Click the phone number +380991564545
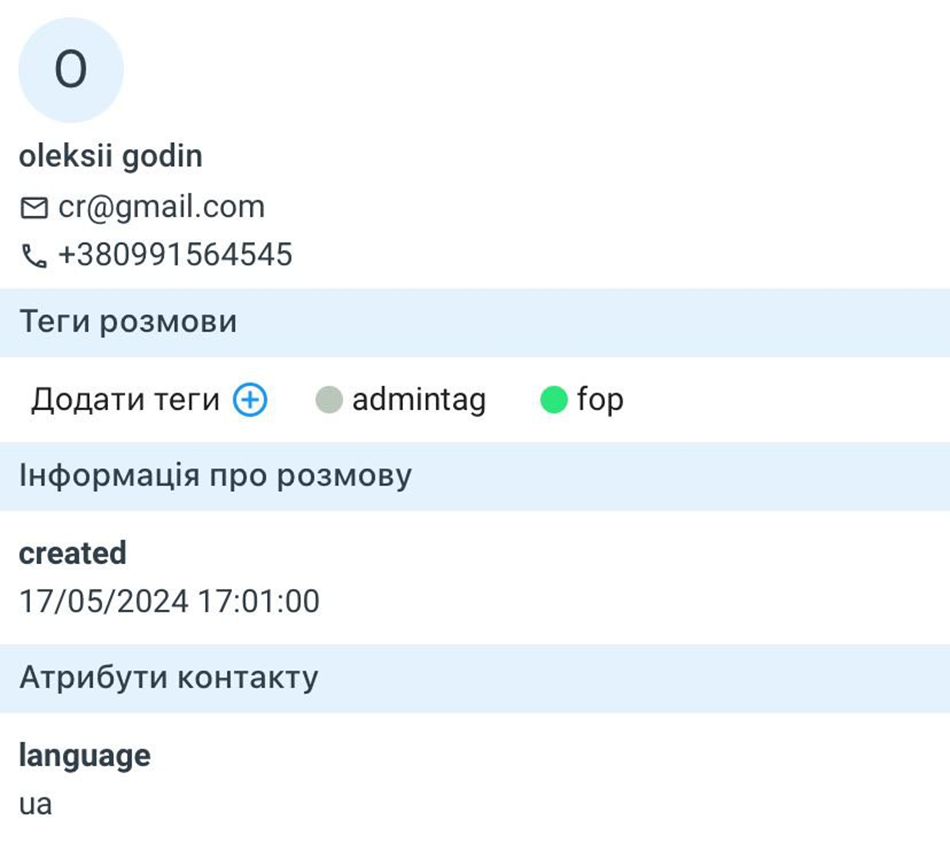The height and width of the screenshot is (843, 950). (x=175, y=255)
